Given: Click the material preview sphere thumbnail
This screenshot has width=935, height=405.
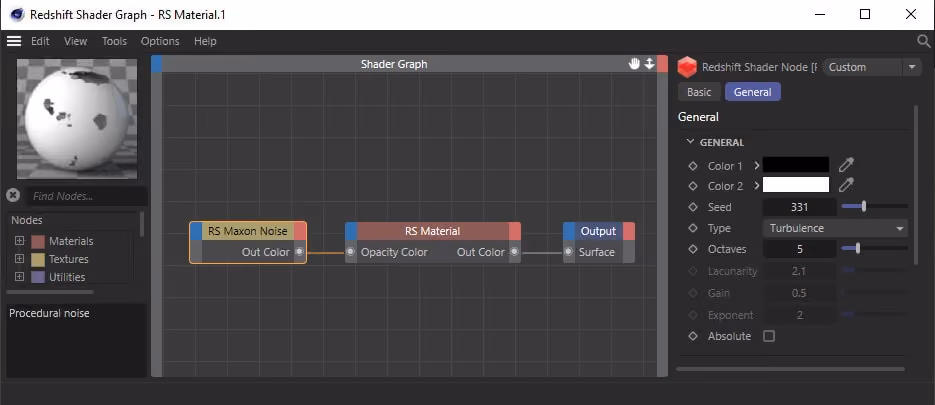Looking at the screenshot, I should [77, 118].
